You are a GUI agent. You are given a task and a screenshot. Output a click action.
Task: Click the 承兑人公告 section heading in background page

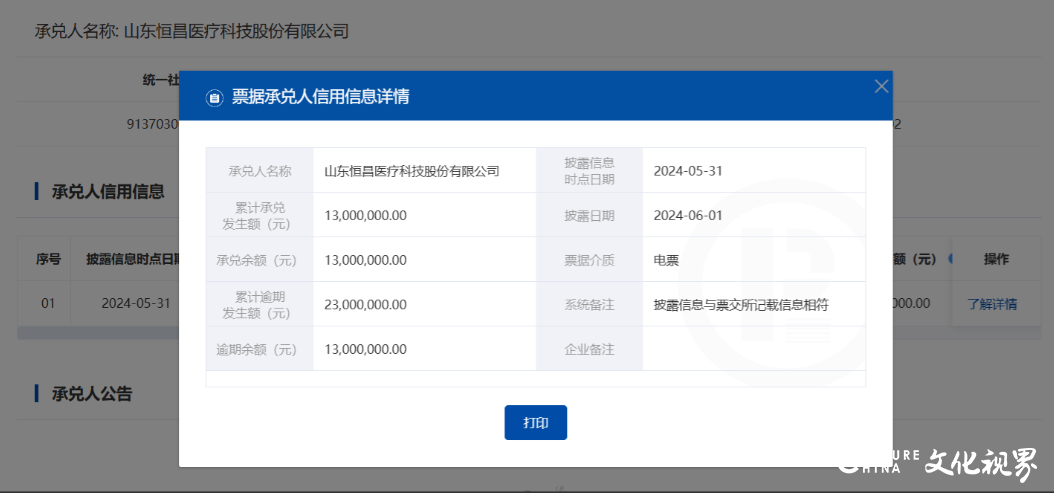(92, 393)
